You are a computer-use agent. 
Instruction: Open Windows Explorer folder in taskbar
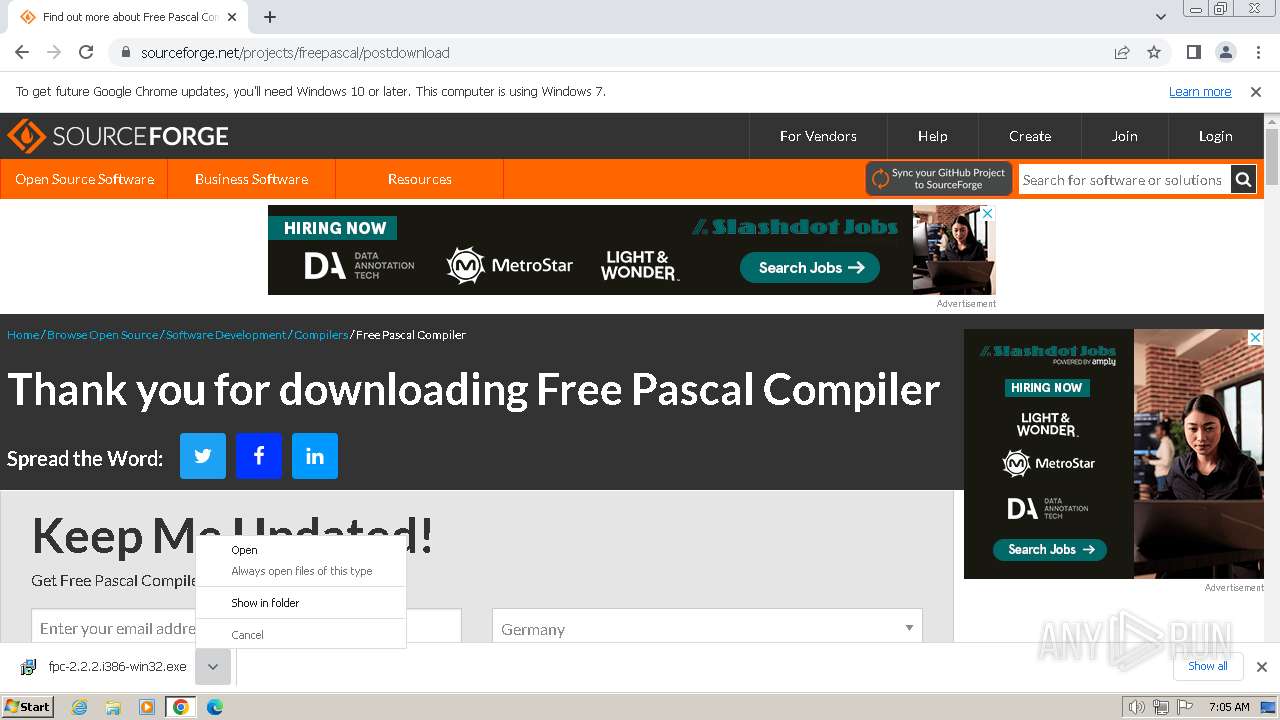pyautogui.click(x=113, y=707)
